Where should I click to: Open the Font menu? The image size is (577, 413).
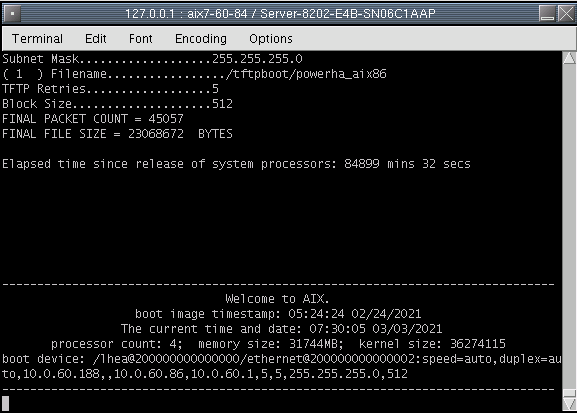click(141, 39)
